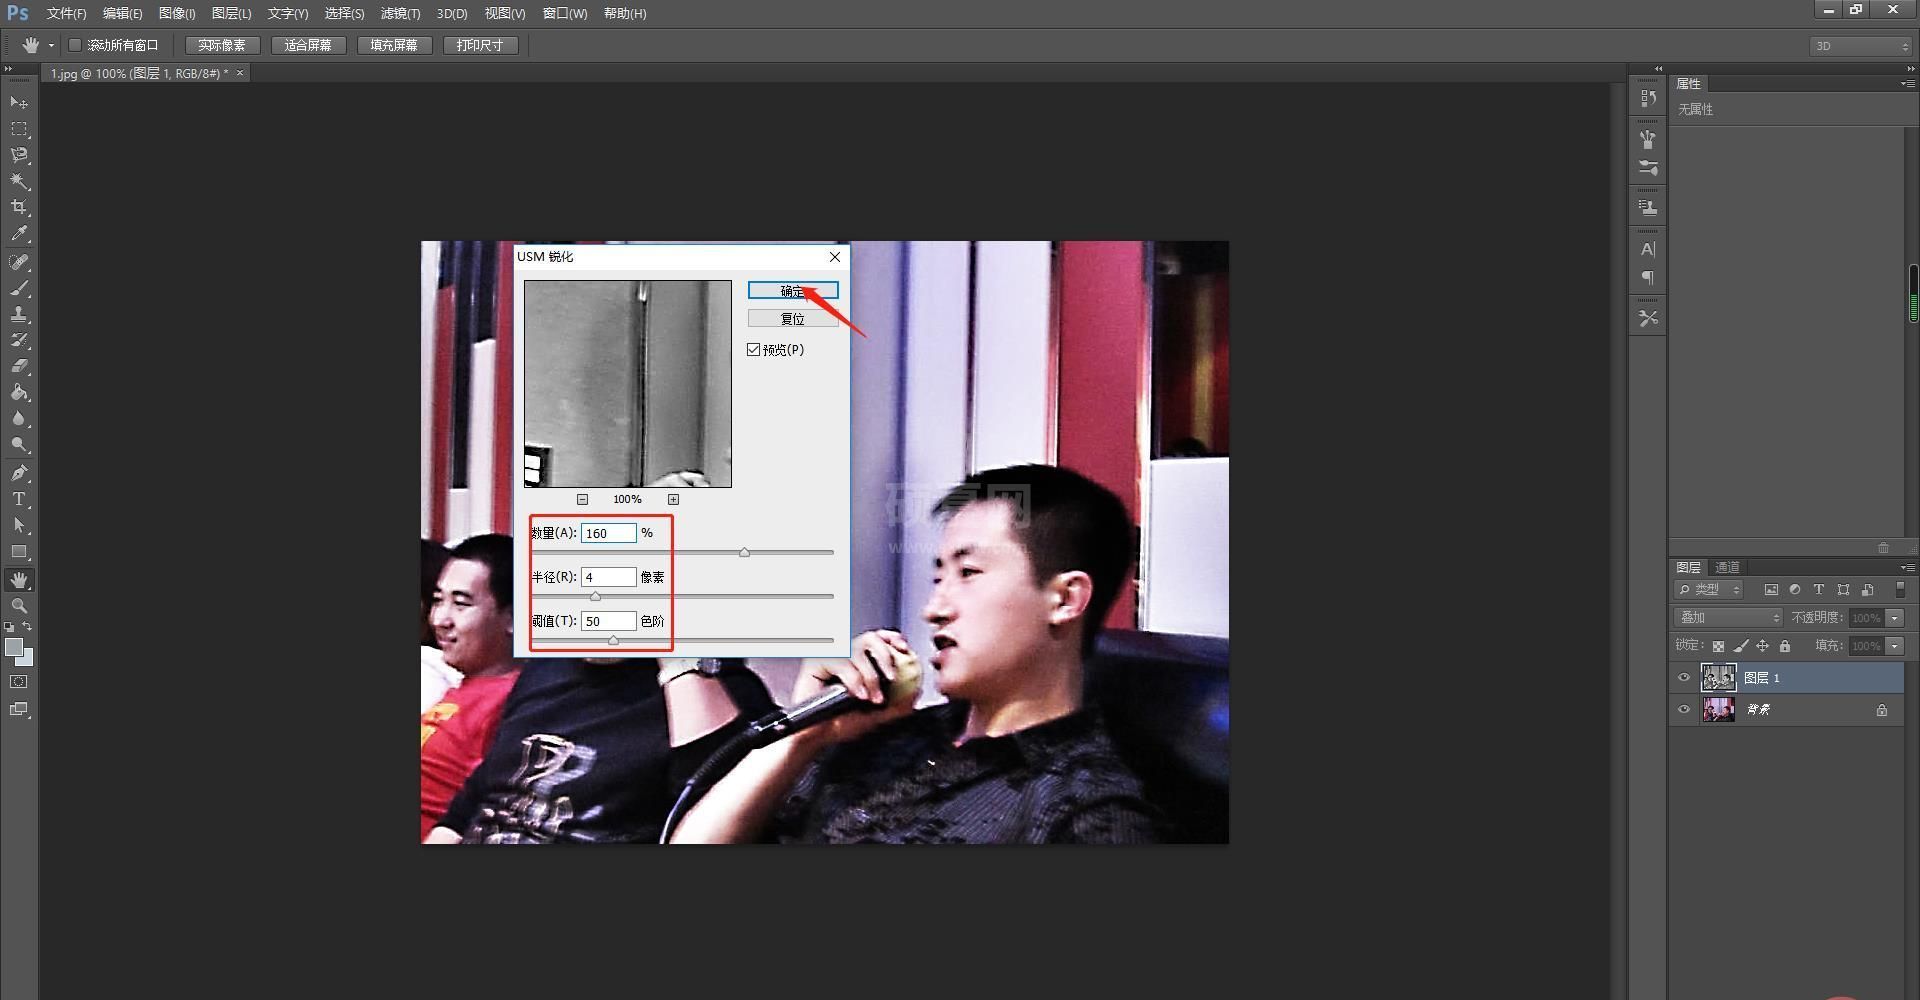
Task: Filter layers by adjustment layer icon
Action: click(1795, 590)
